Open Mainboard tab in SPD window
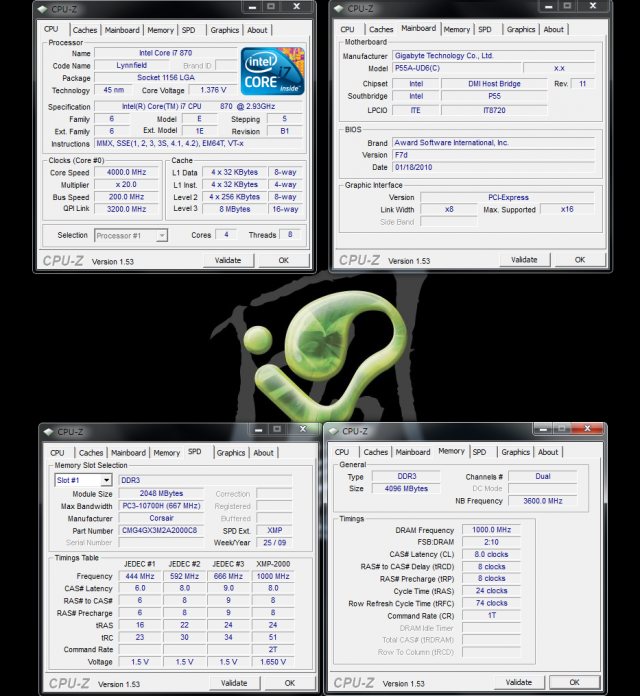 [128, 453]
